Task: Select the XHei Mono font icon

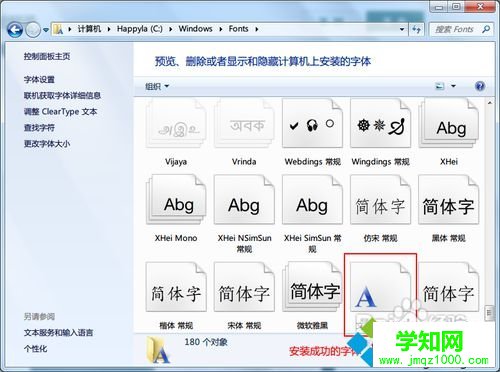Action: pos(176,199)
